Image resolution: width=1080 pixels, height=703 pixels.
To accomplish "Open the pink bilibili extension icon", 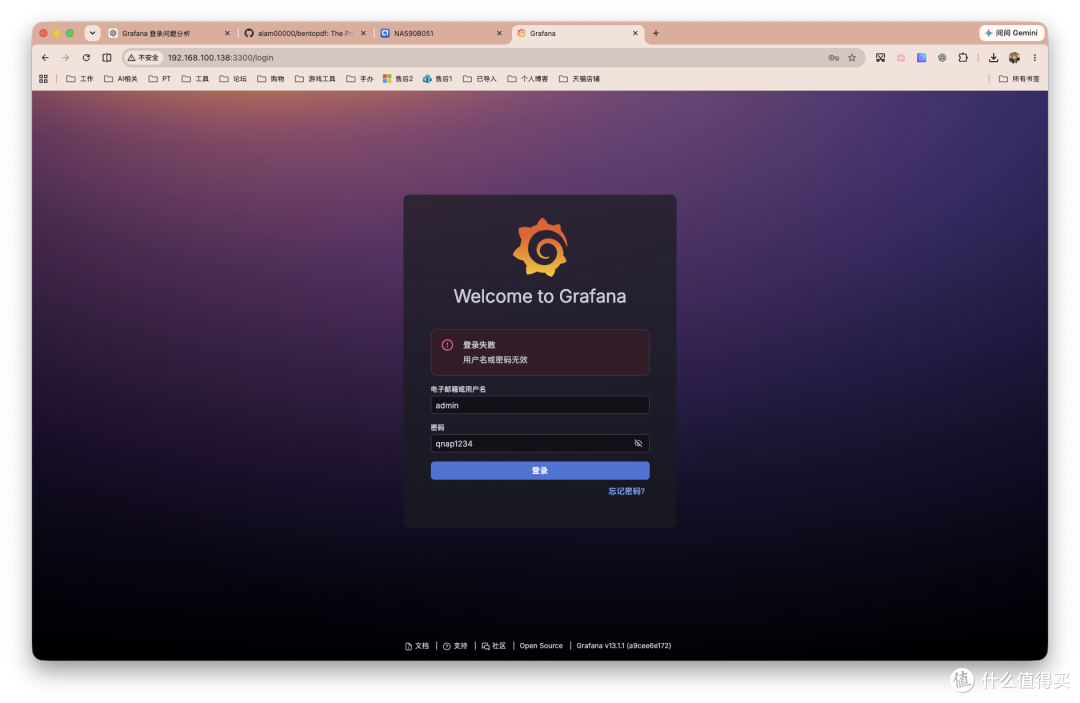I will [901, 58].
